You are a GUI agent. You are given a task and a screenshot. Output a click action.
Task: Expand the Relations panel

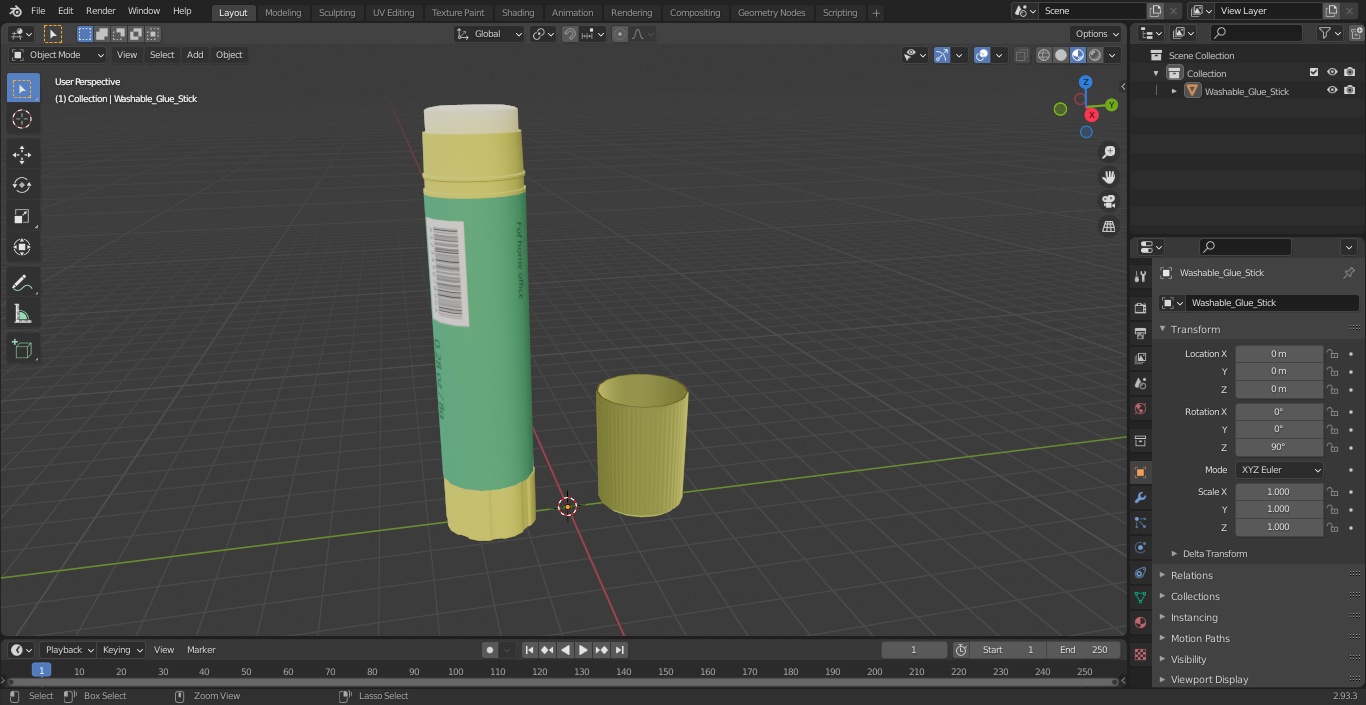click(x=1191, y=575)
